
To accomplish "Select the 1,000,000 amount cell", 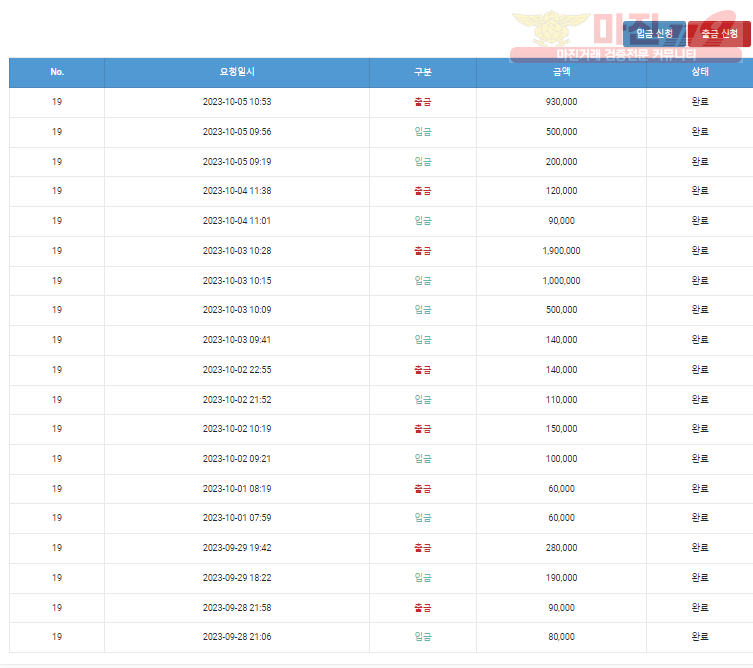I will [x=561, y=281].
